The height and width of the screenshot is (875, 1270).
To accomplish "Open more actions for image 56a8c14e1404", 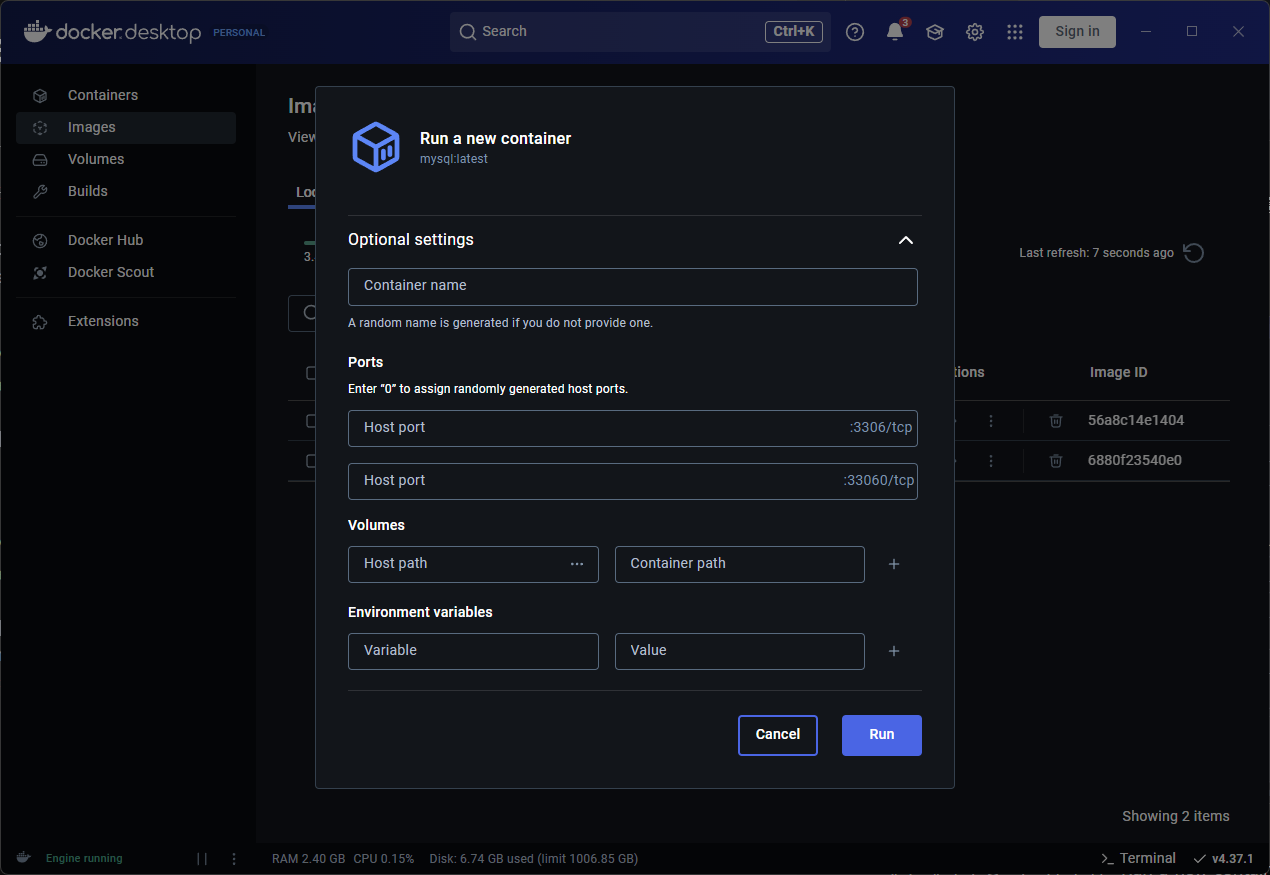I will (991, 421).
